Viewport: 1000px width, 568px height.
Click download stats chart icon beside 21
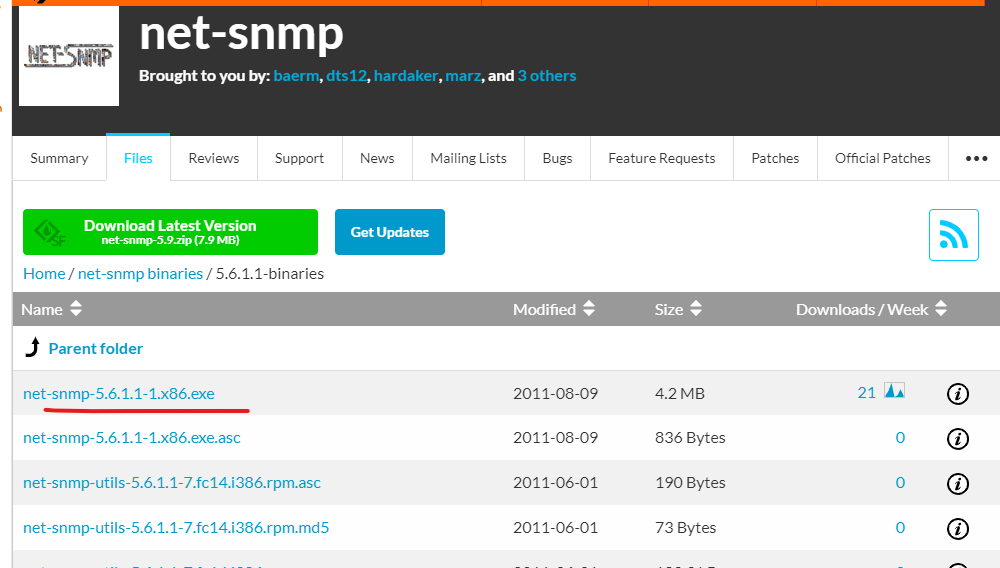point(894,390)
